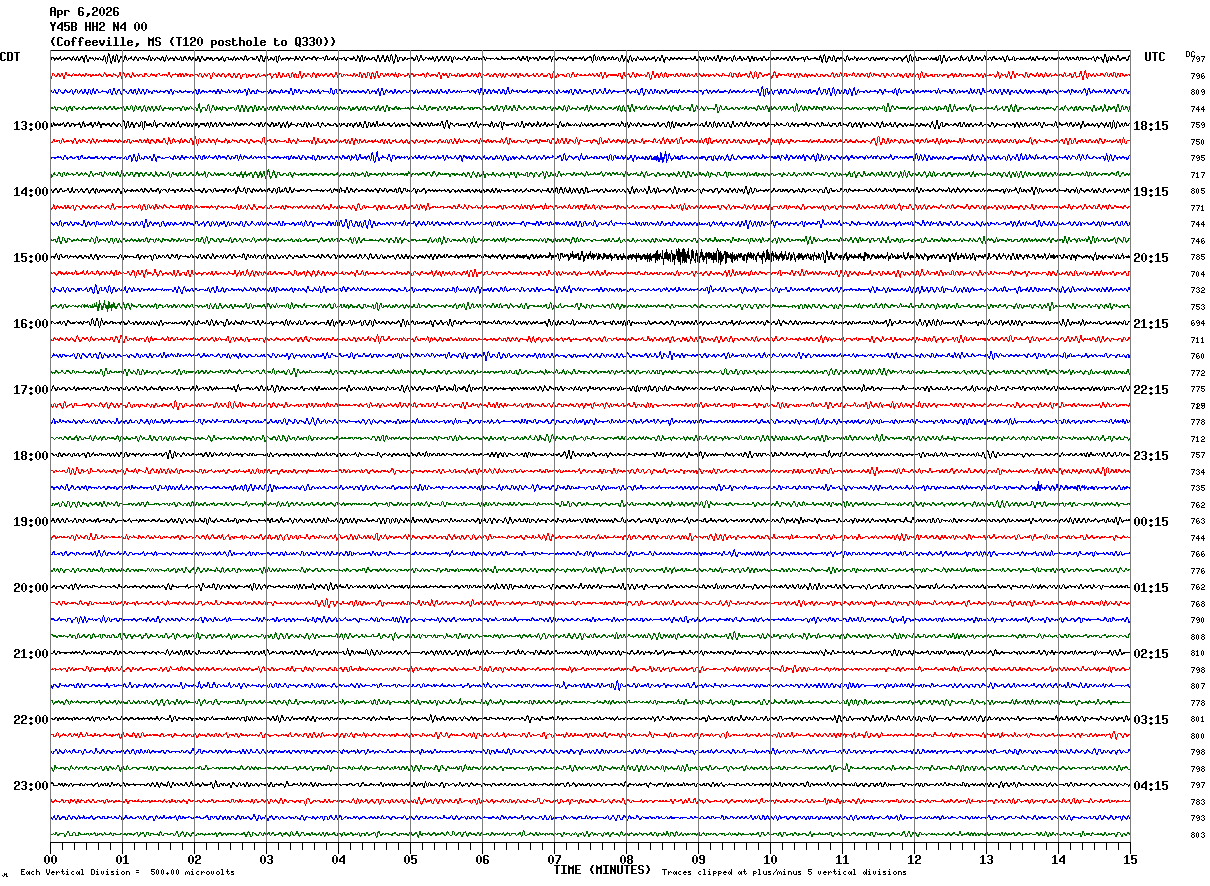Click minute tick label '09' on the axis
Screen dimensions: 1210x886
click(698, 860)
